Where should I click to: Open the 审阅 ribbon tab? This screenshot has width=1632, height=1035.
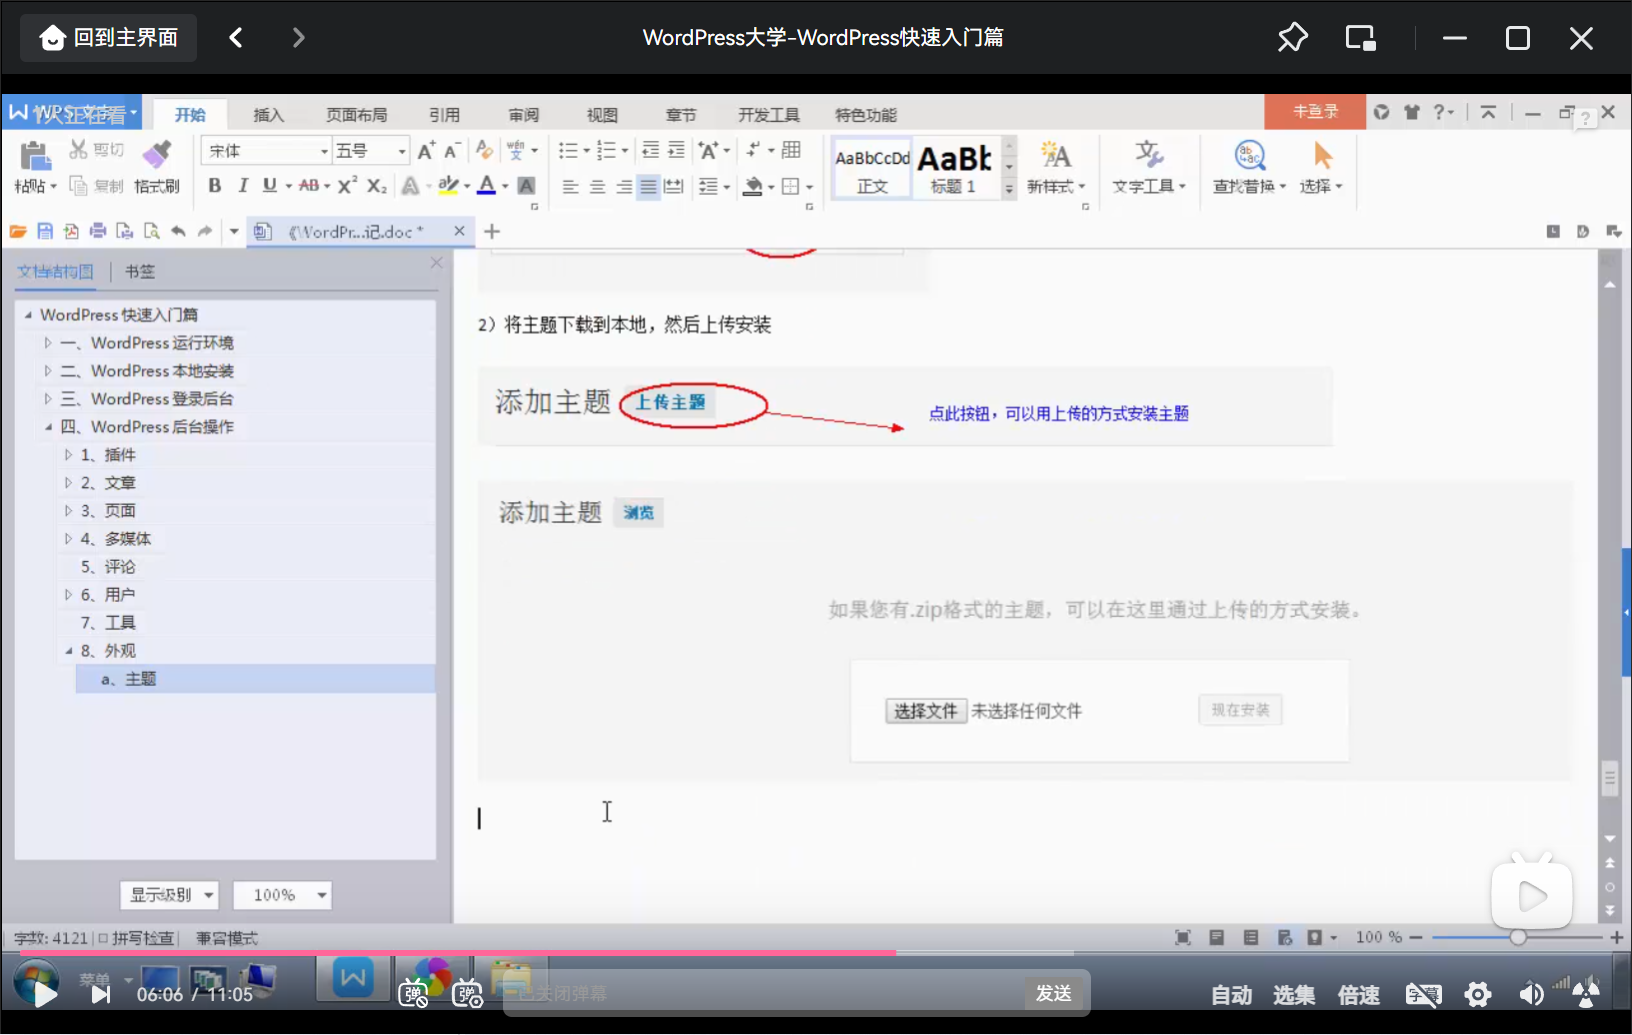pos(523,115)
